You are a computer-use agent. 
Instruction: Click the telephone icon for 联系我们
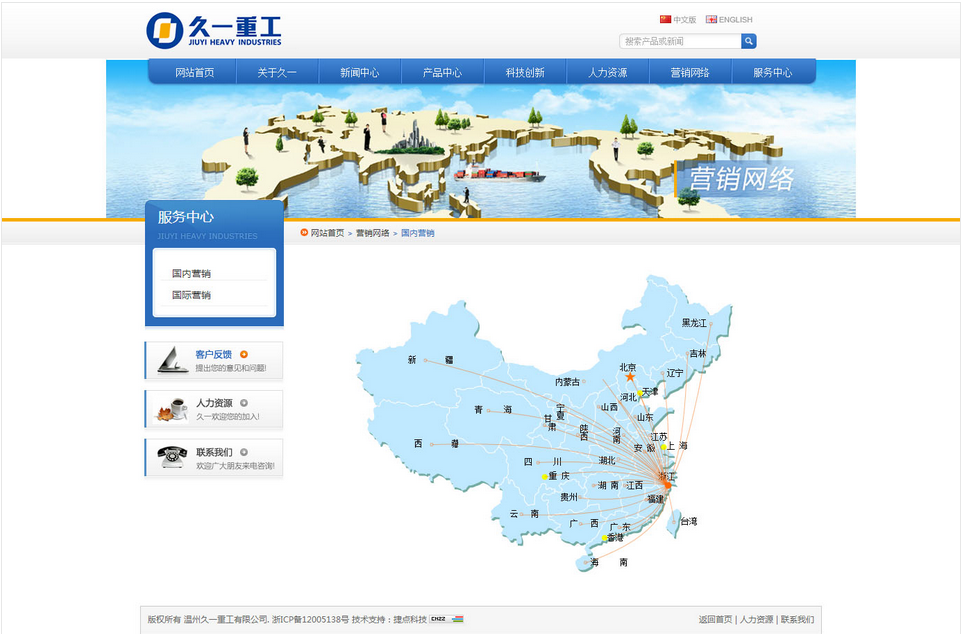172,457
